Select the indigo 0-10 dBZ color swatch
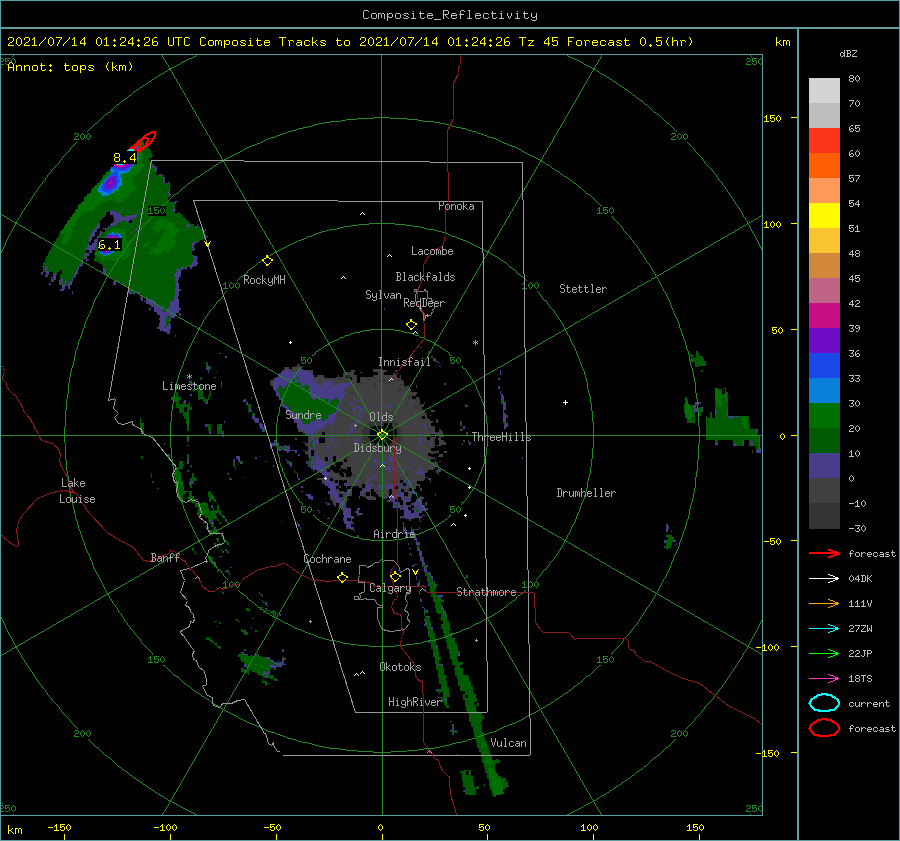 [824, 466]
